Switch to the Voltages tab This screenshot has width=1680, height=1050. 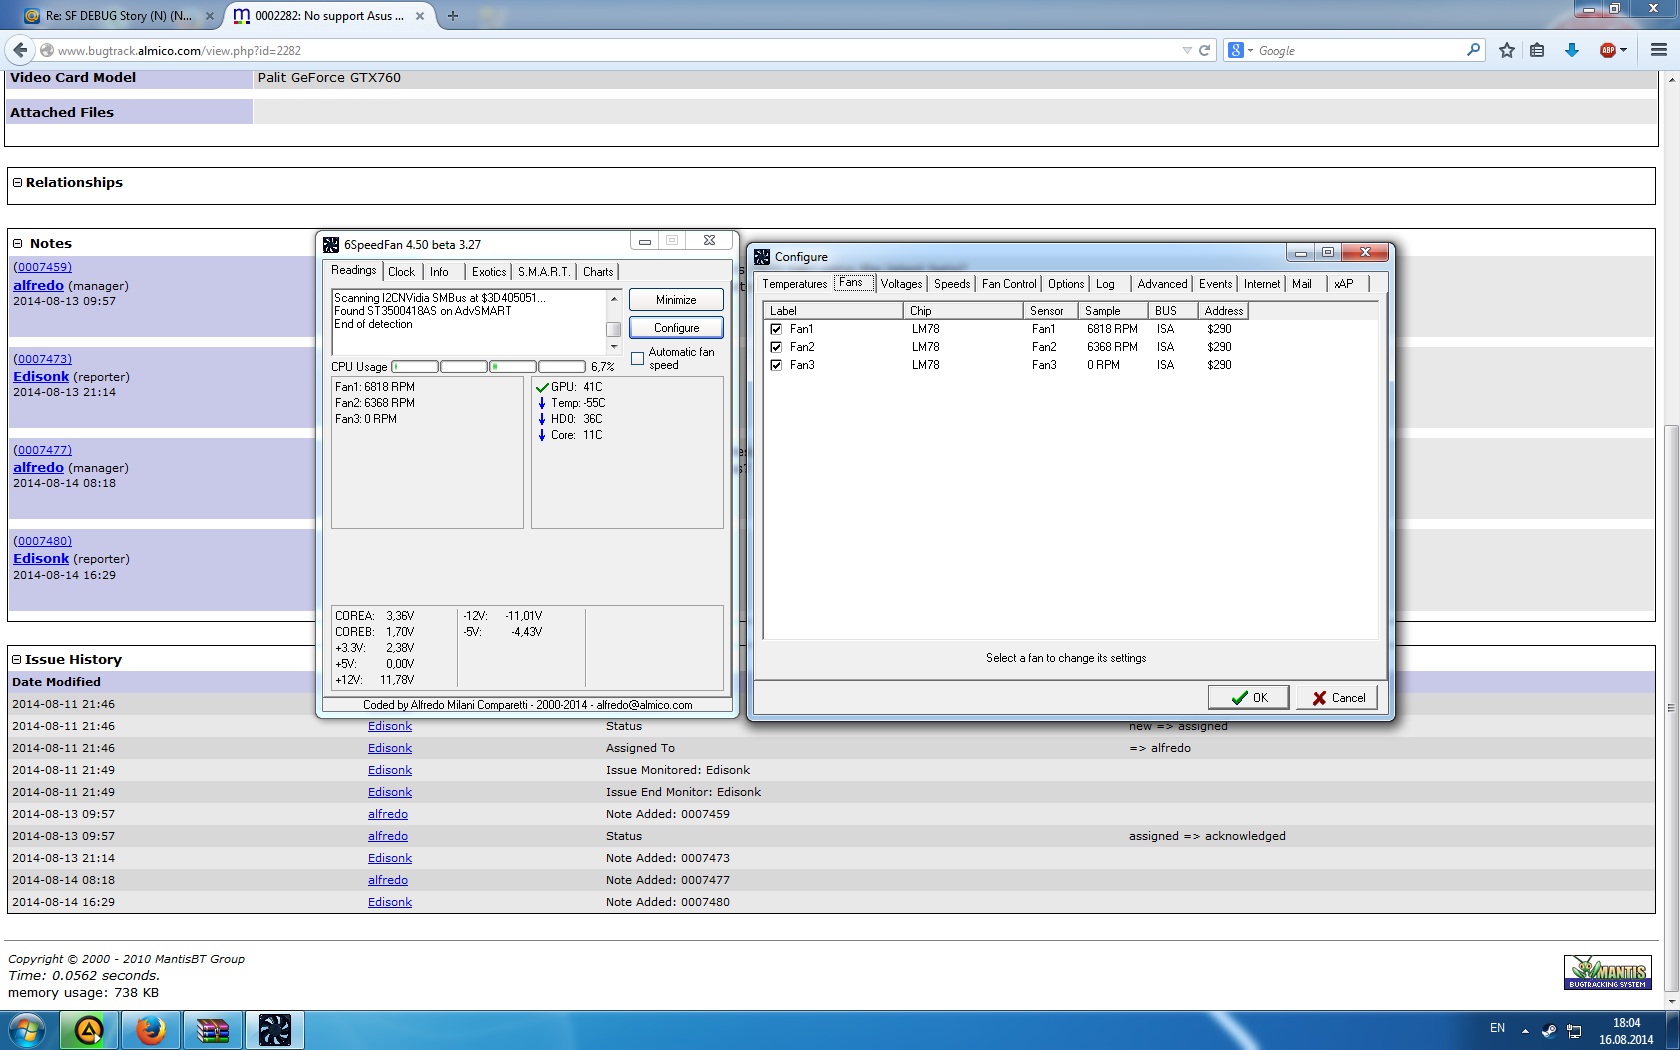click(901, 284)
